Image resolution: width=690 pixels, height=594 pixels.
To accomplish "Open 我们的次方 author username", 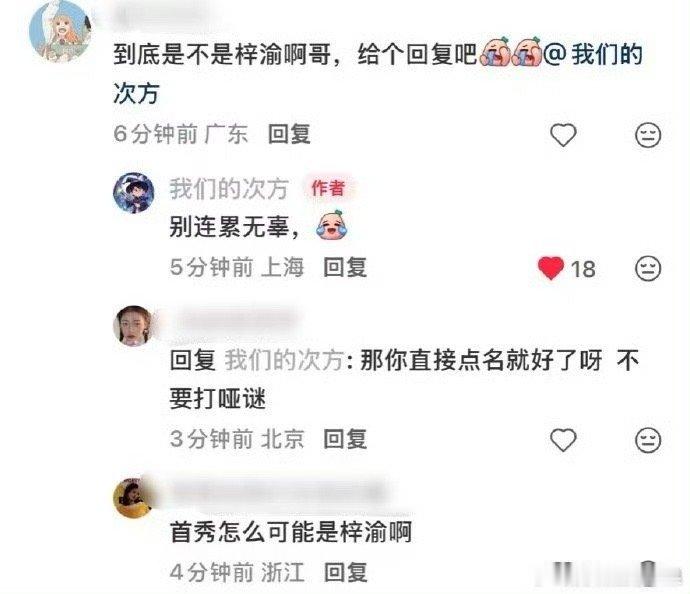I will (229, 188).
